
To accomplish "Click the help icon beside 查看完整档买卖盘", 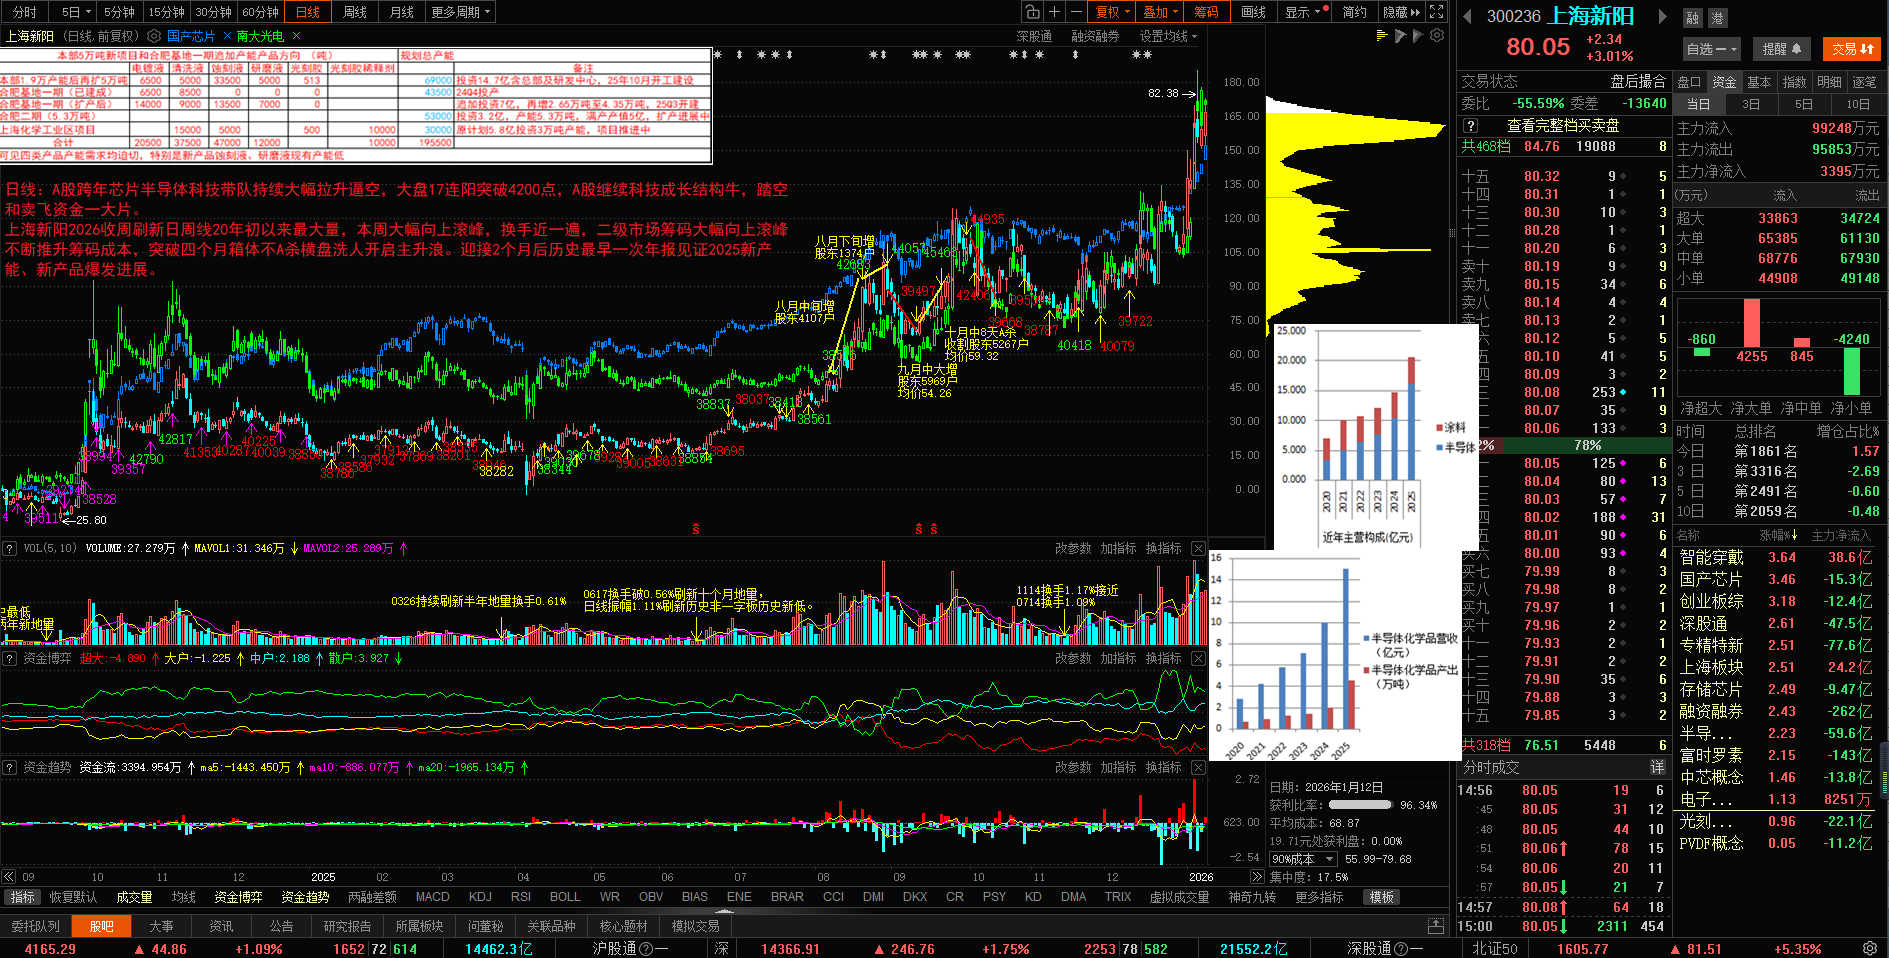I will 1470,126.
